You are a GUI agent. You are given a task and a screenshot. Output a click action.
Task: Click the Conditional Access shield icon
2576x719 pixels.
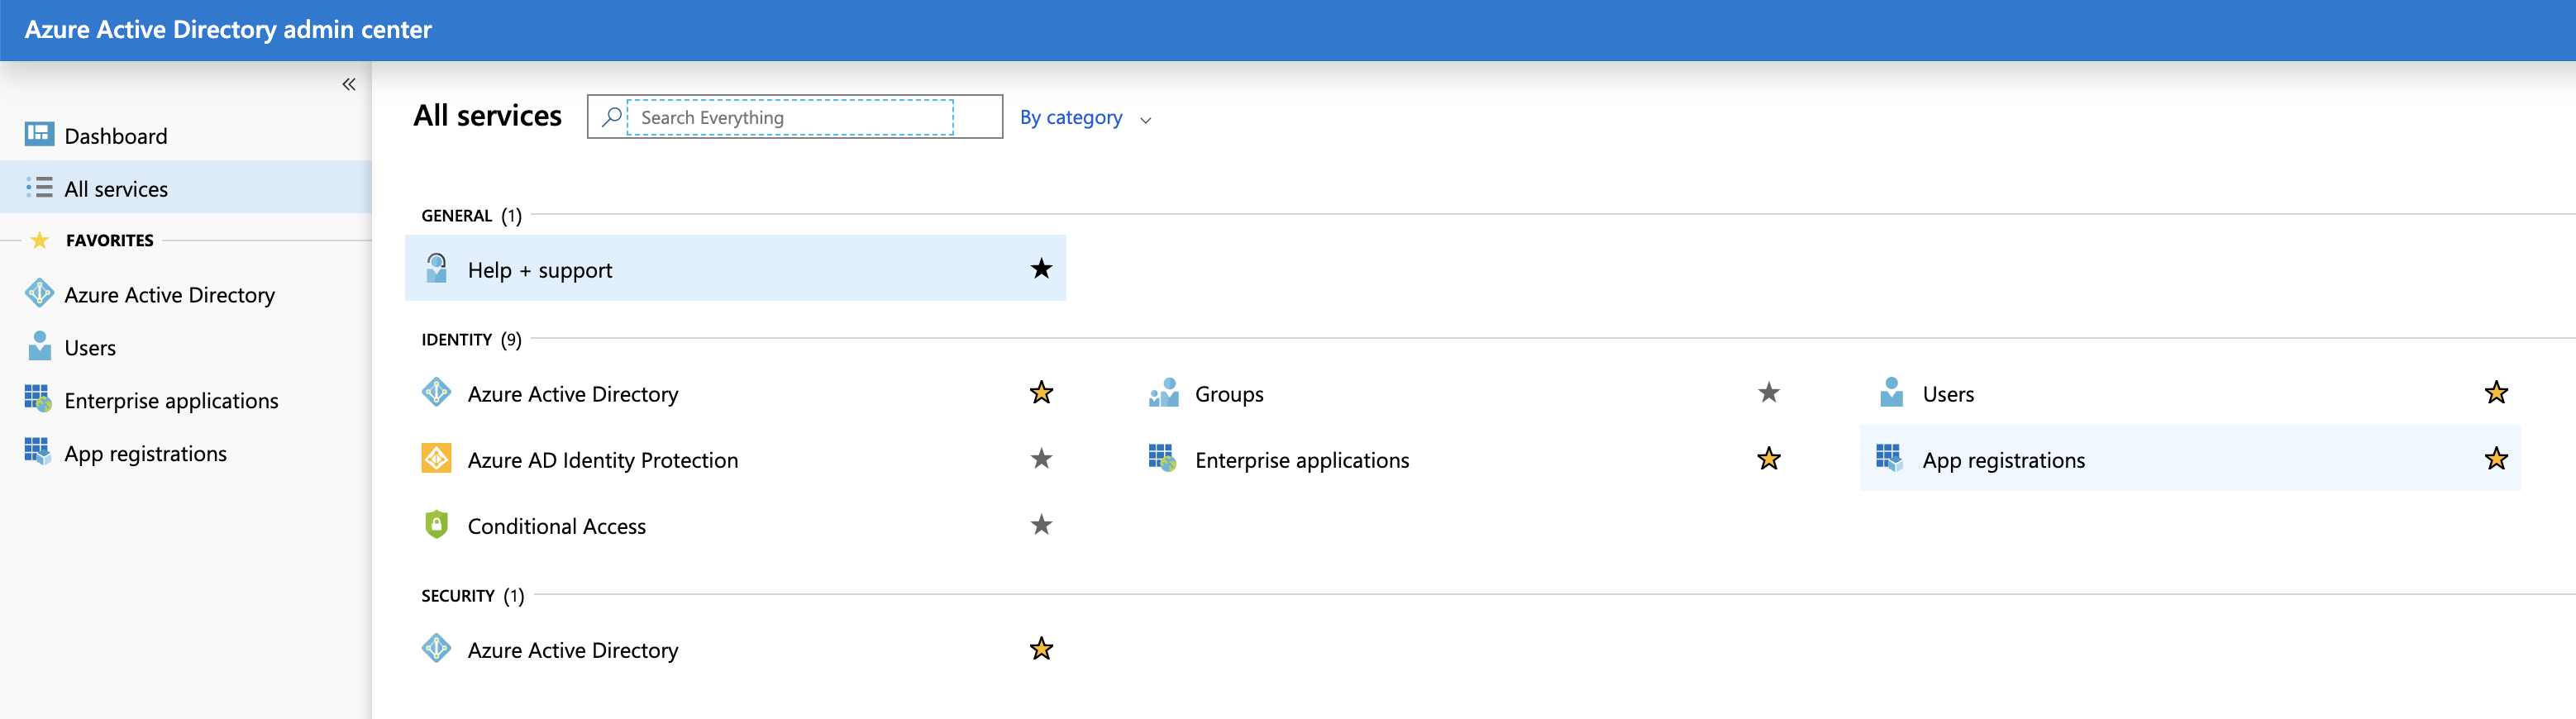tap(436, 525)
